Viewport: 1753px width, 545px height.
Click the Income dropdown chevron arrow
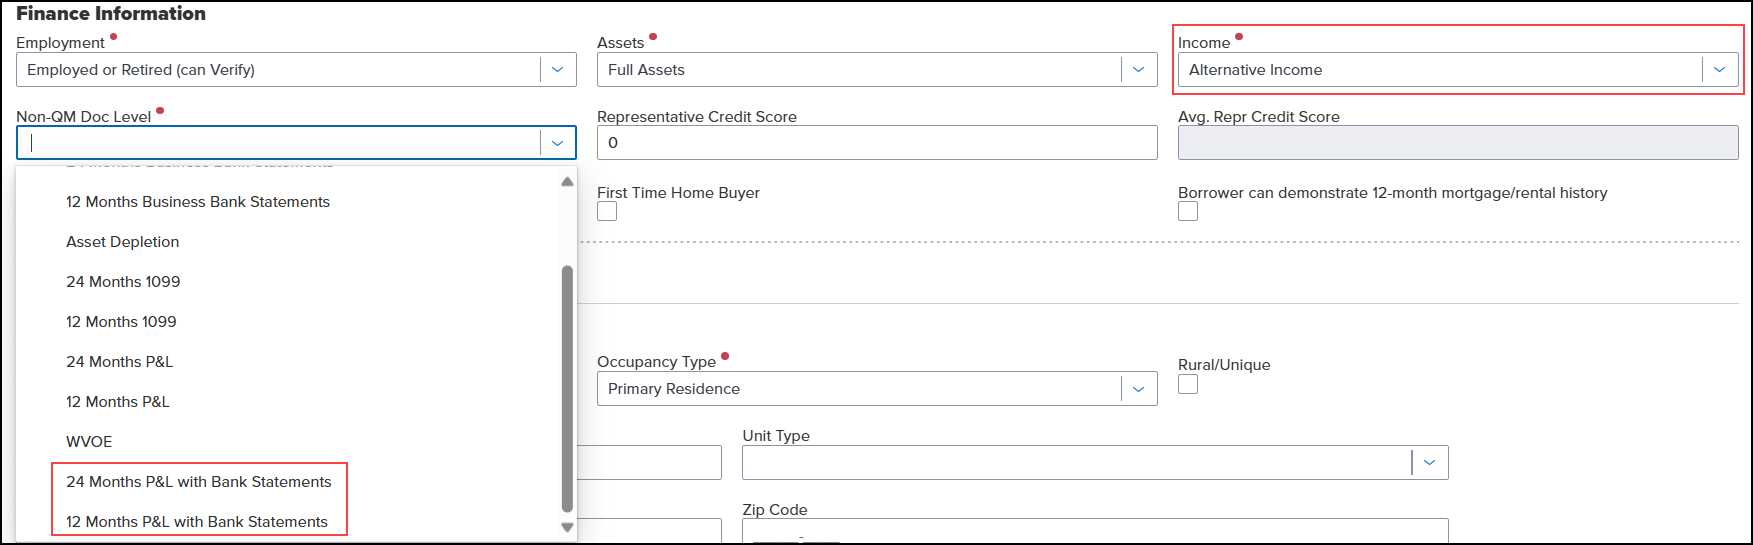(x=1719, y=70)
